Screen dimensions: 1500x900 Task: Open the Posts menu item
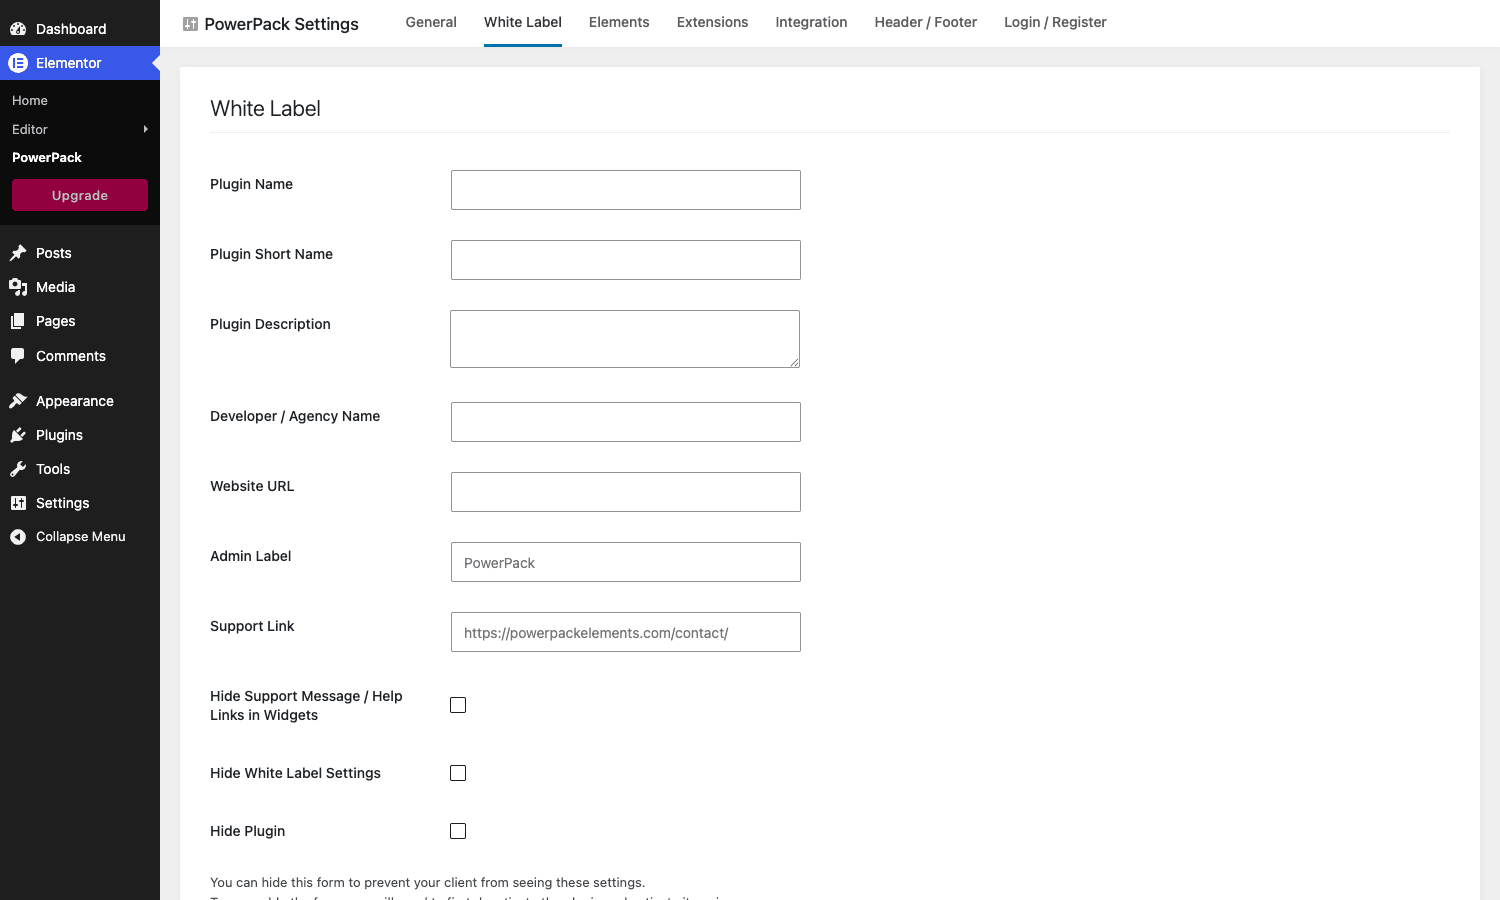pyautogui.click(x=80, y=253)
